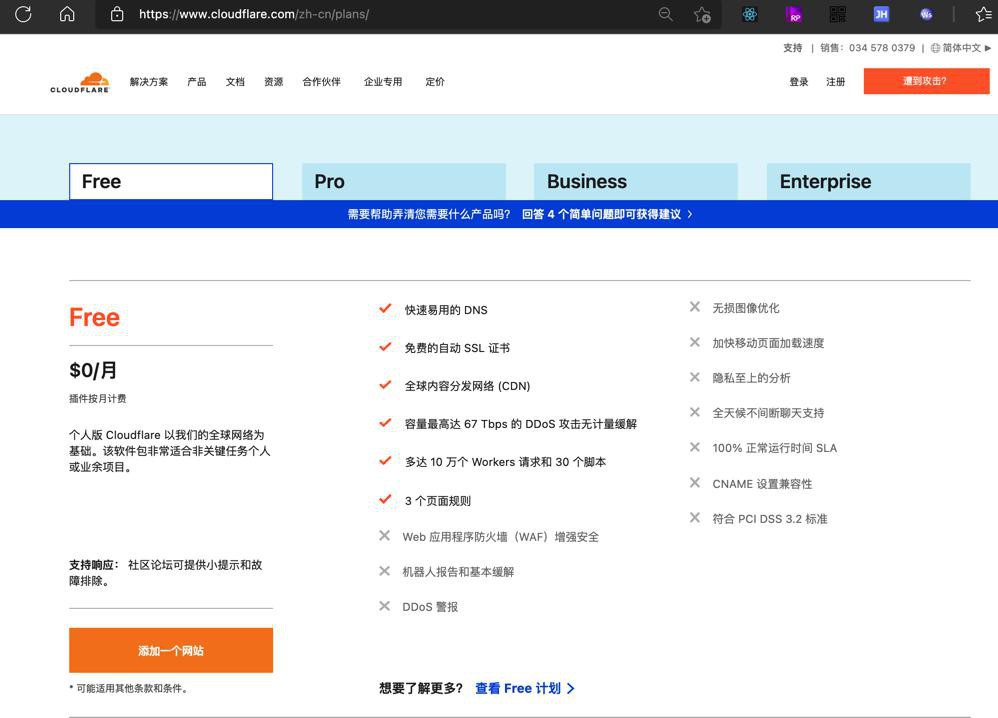
Task: Switch to the Business plan tab
Action: [x=636, y=181]
